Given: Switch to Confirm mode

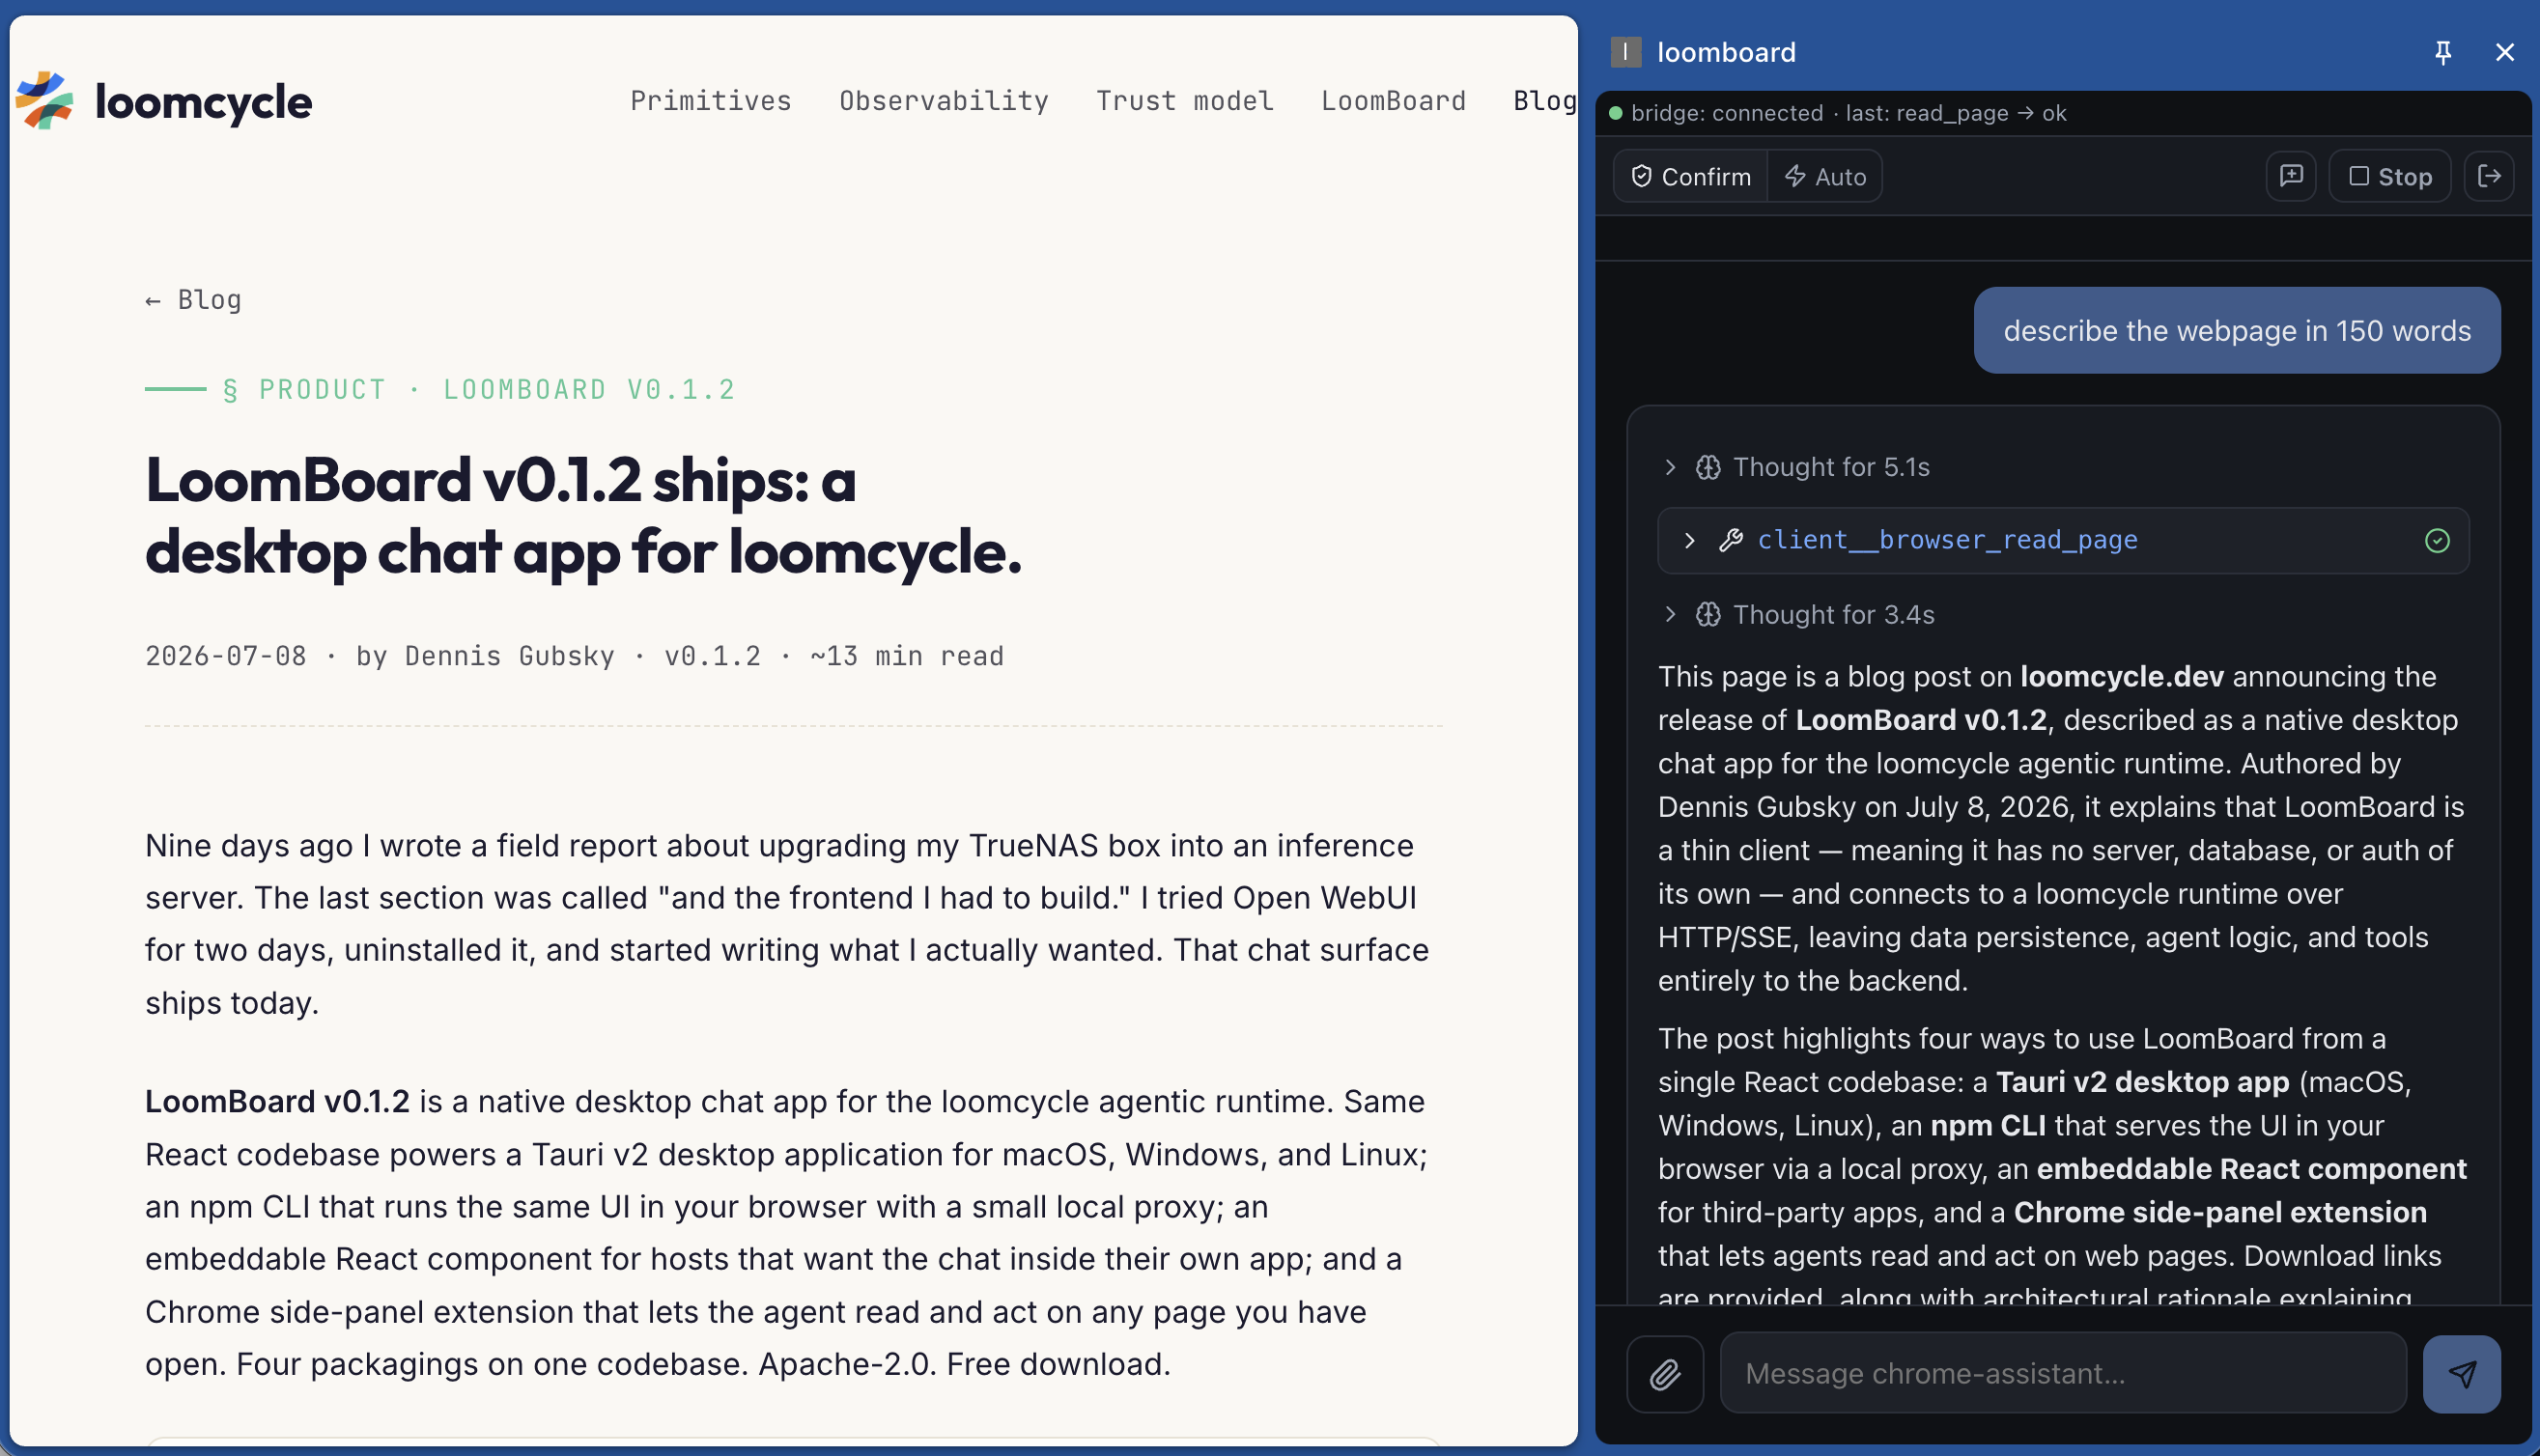Looking at the screenshot, I should click(x=1691, y=177).
